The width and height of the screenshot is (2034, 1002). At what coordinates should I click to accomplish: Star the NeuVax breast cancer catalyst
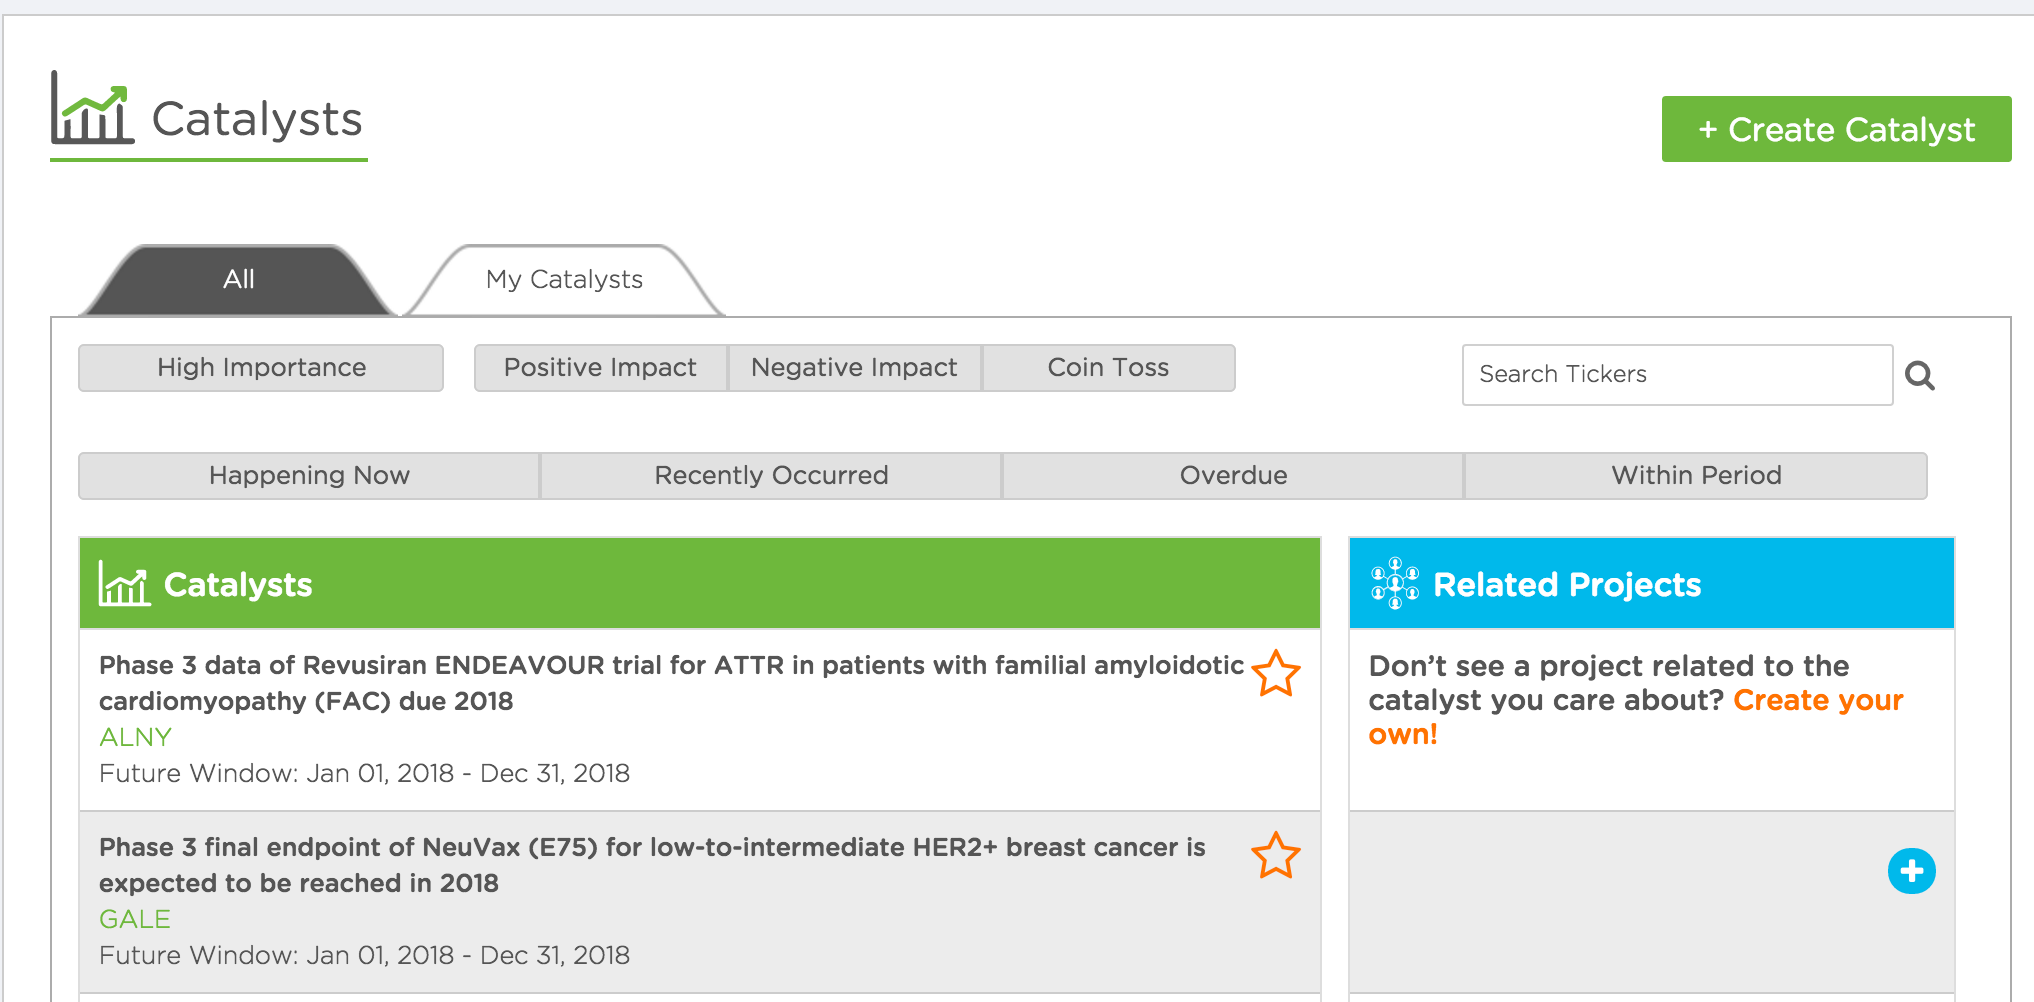pyautogui.click(x=1275, y=856)
